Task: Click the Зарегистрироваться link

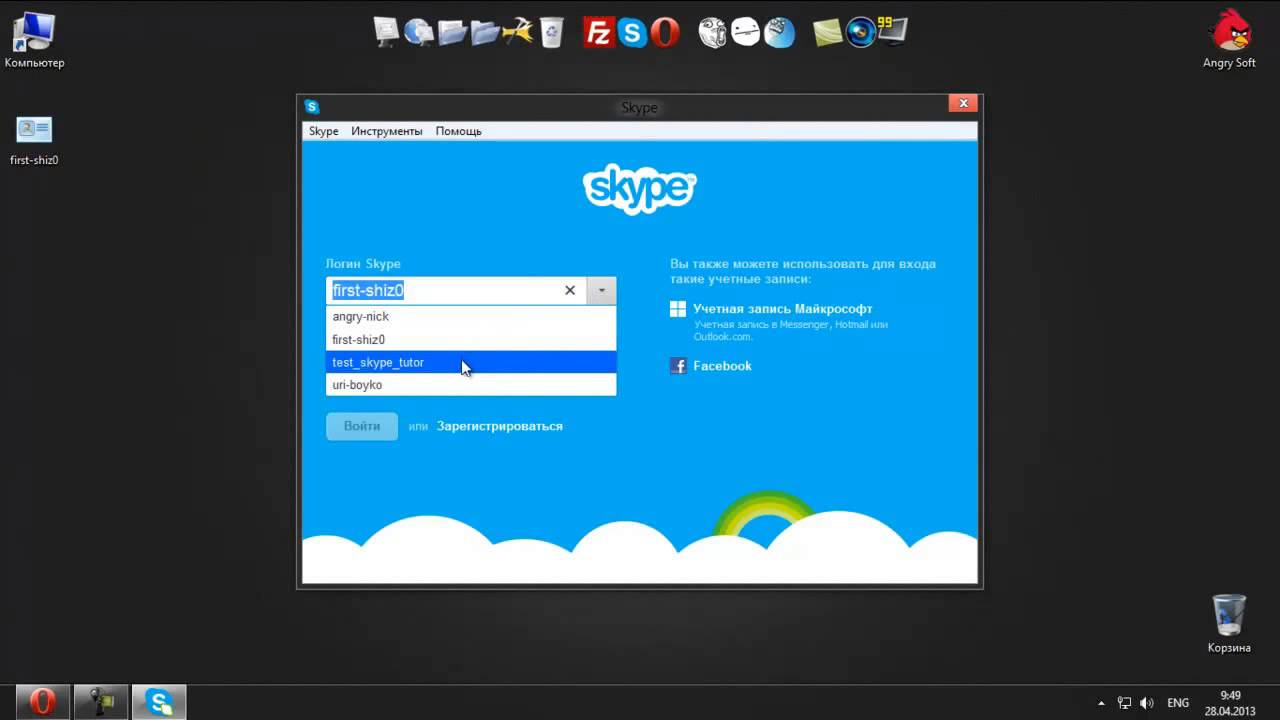Action: coord(499,426)
